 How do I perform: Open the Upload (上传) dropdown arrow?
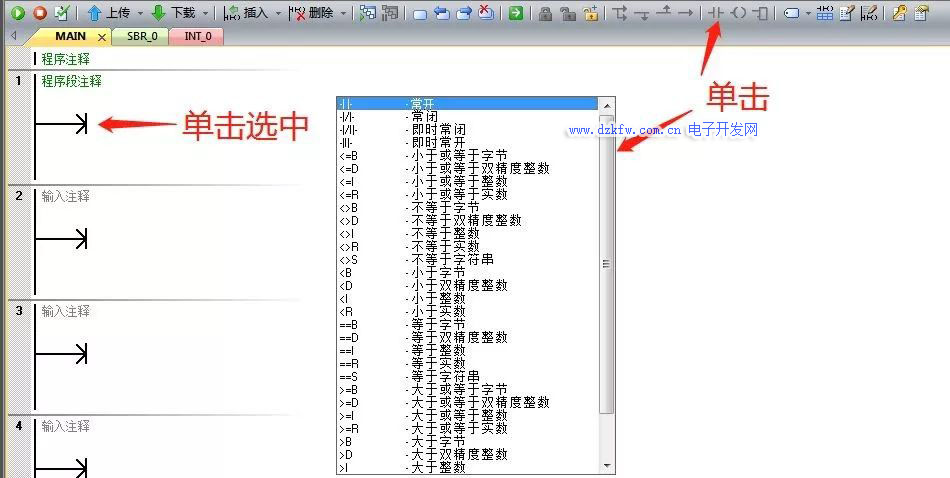[140, 14]
